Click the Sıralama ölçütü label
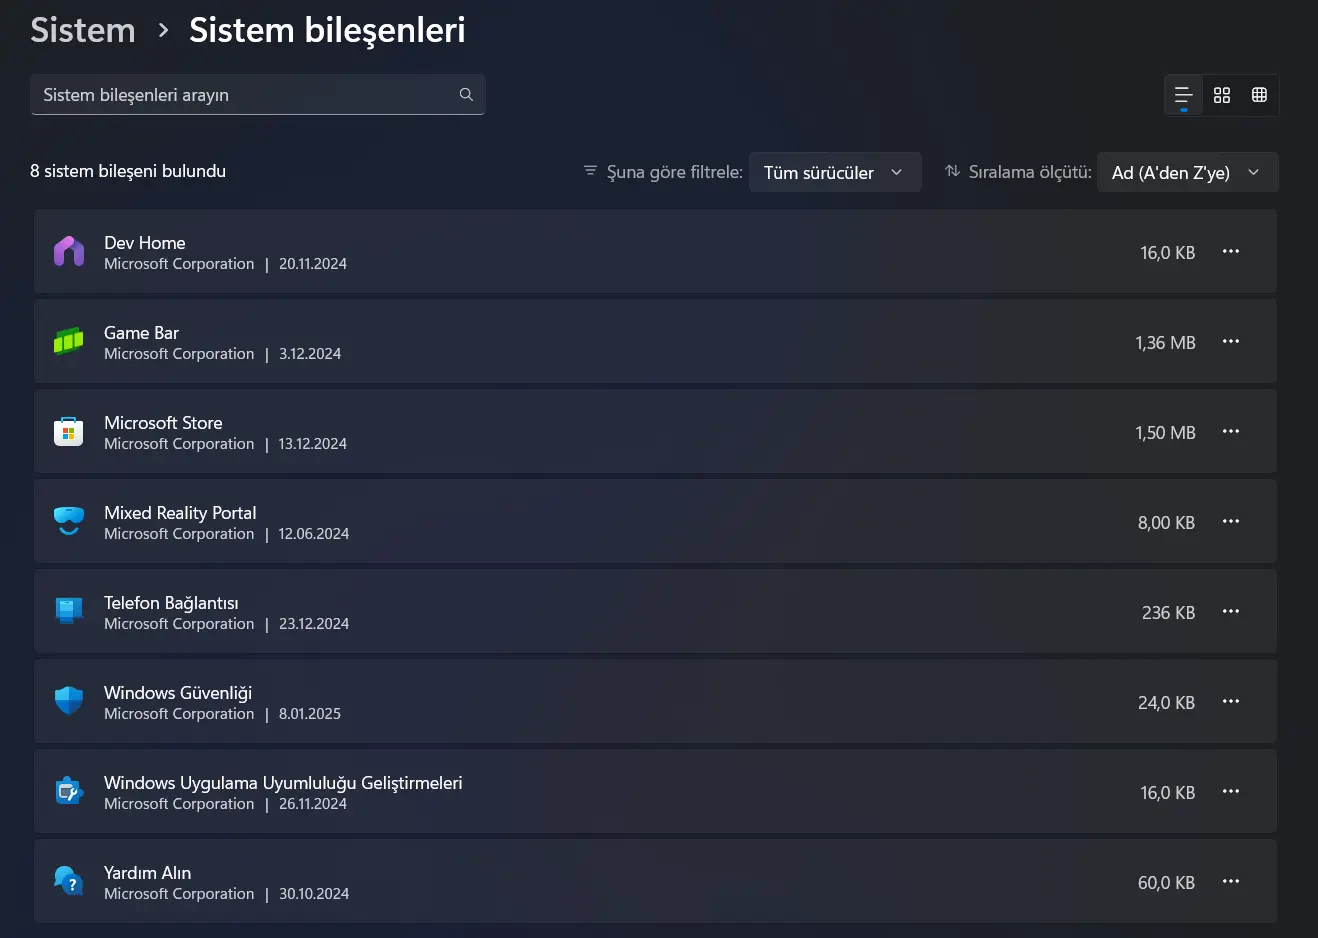The height and width of the screenshot is (938, 1318). point(1030,172)
